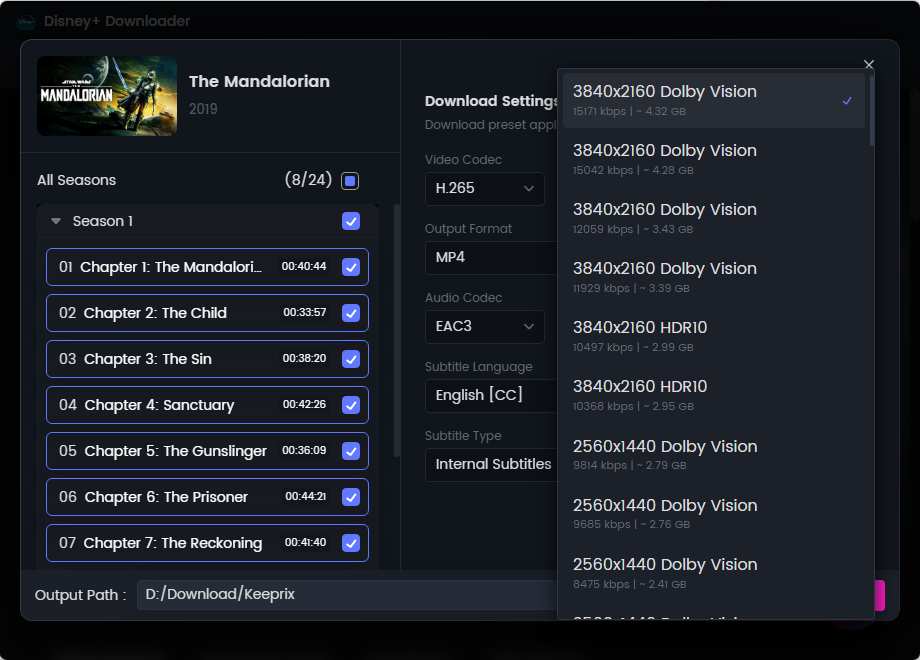Image resolution: width=920 pixels, height=660 pixels.
Task: Click the 00:40:44 duration of Chapter 1
Action: pyautogui.click(x=304, y=266)
